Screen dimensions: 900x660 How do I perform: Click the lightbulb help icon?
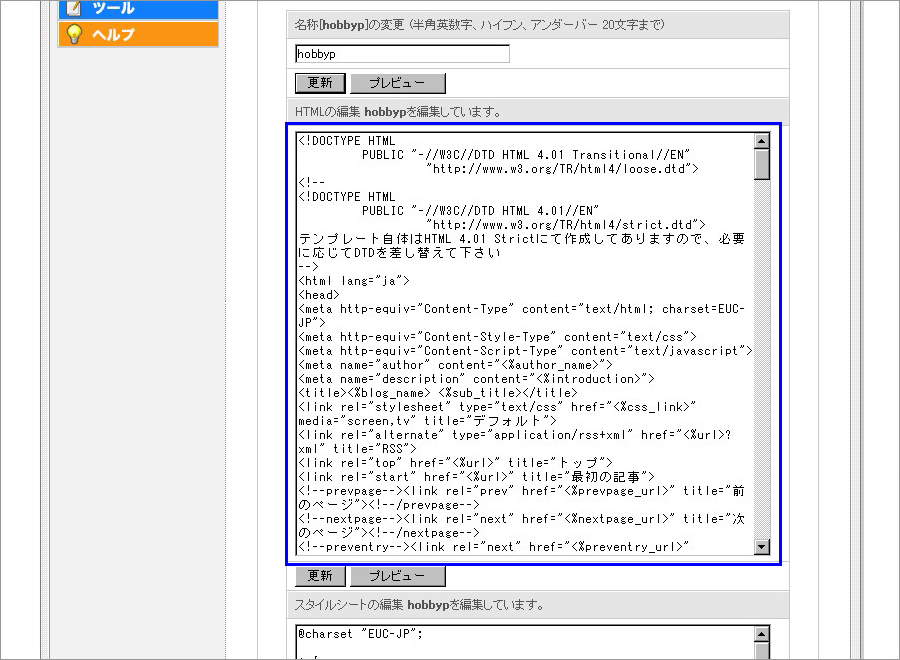(x=74, y=34)
